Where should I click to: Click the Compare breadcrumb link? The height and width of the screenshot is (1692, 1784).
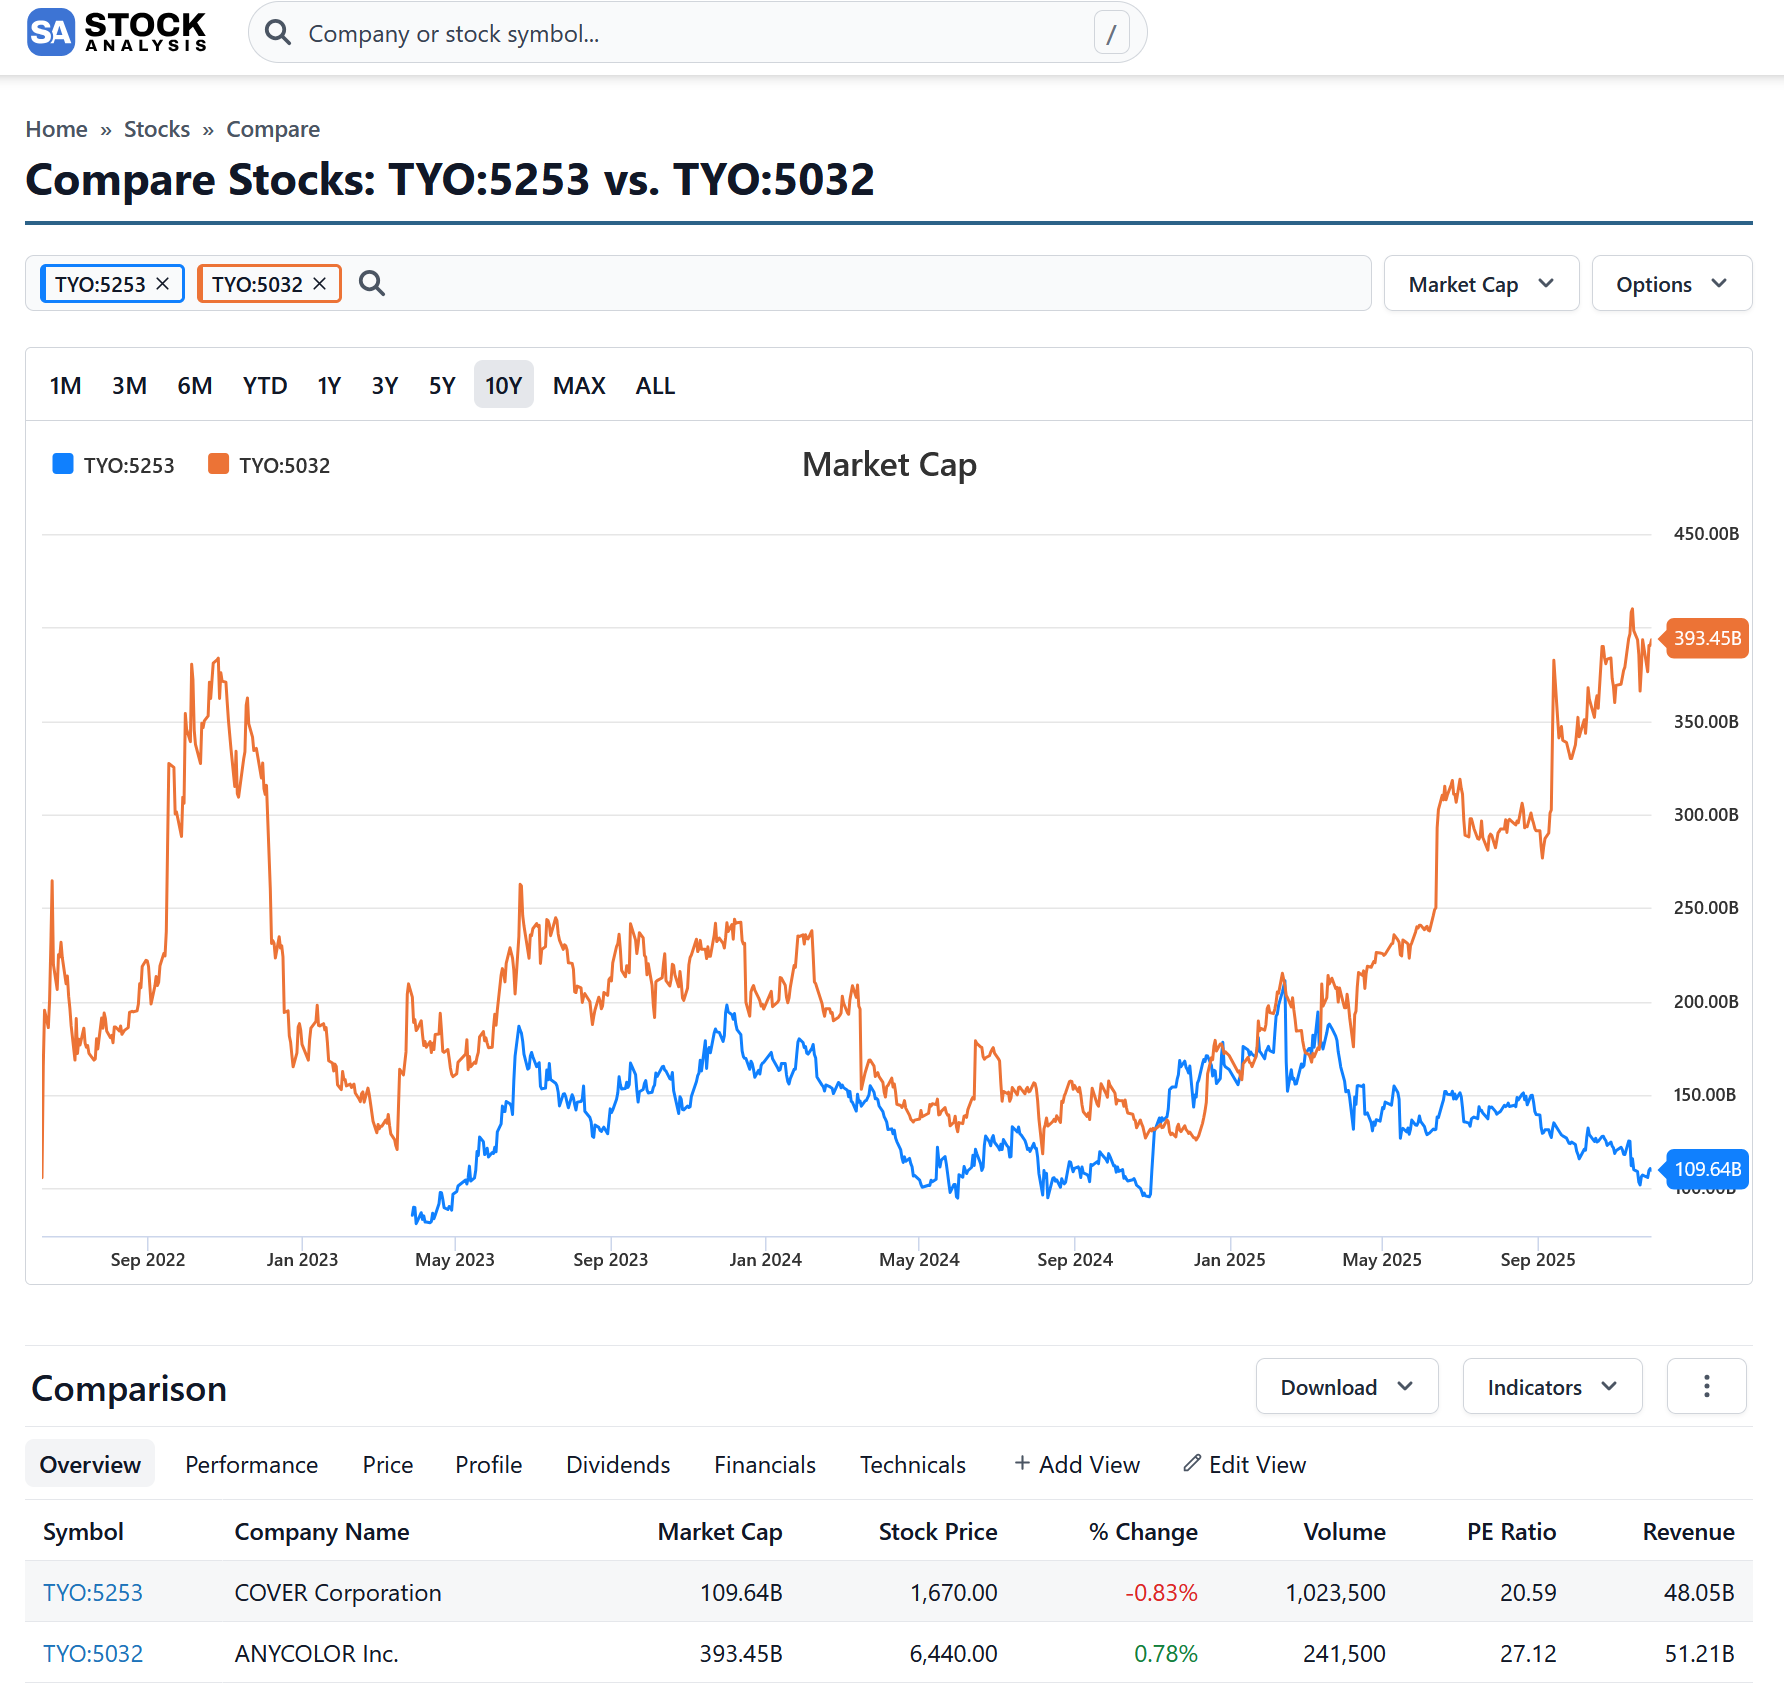pos(273,129)
